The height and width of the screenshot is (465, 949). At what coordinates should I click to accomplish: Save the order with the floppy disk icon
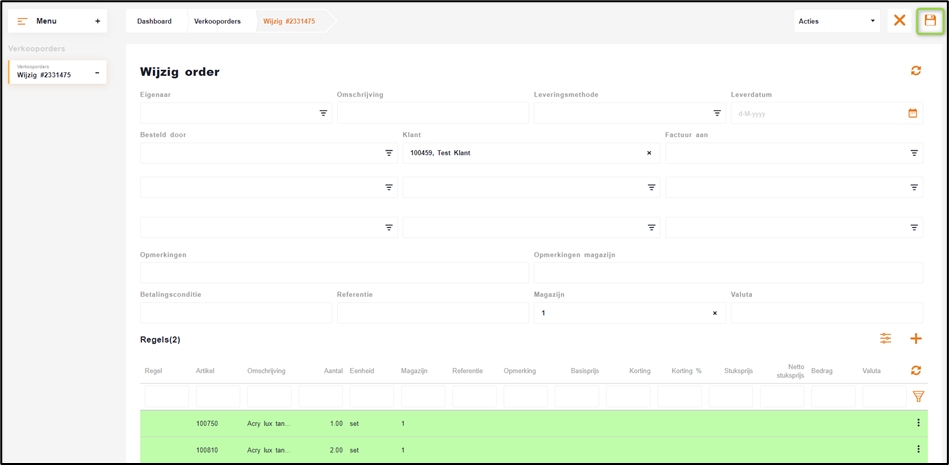930,21
